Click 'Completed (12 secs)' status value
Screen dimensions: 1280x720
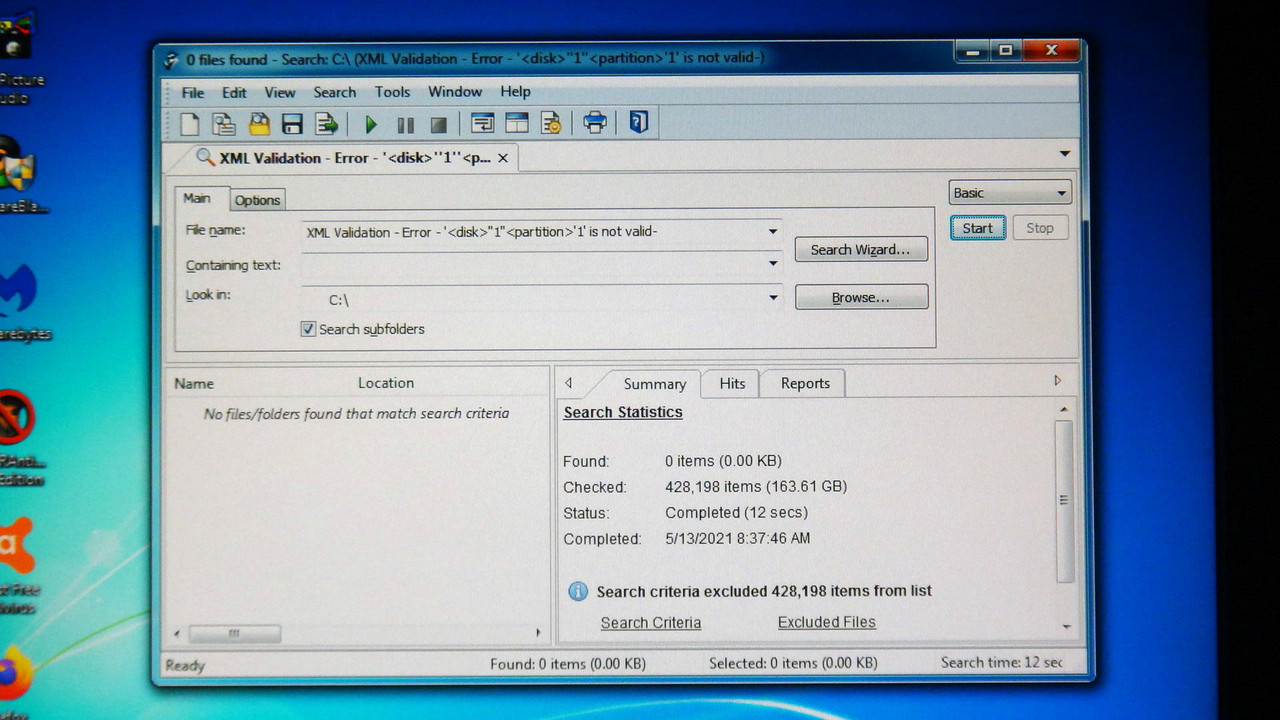(x=736, y=513)
